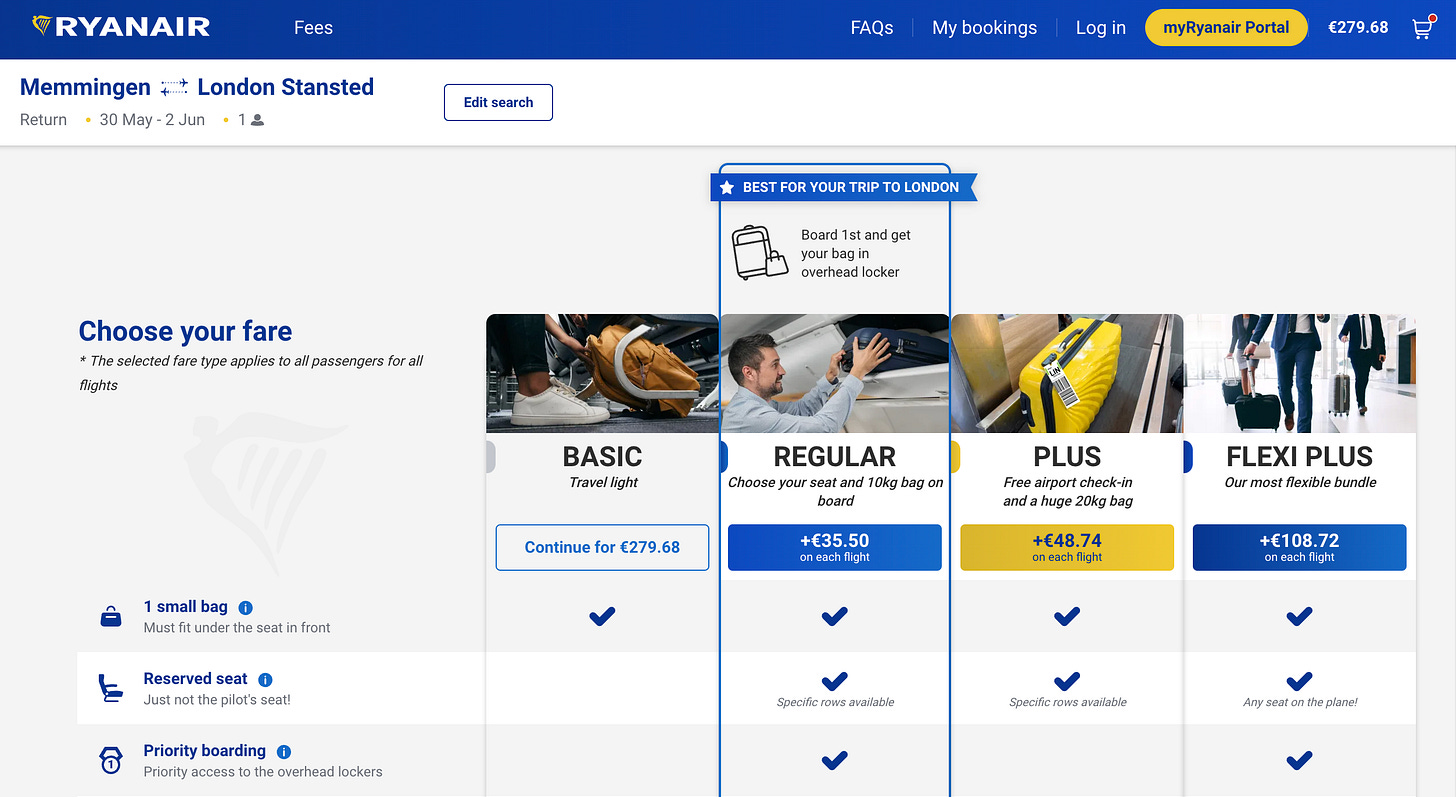Click the Choose your fare heading

(185, 331)
